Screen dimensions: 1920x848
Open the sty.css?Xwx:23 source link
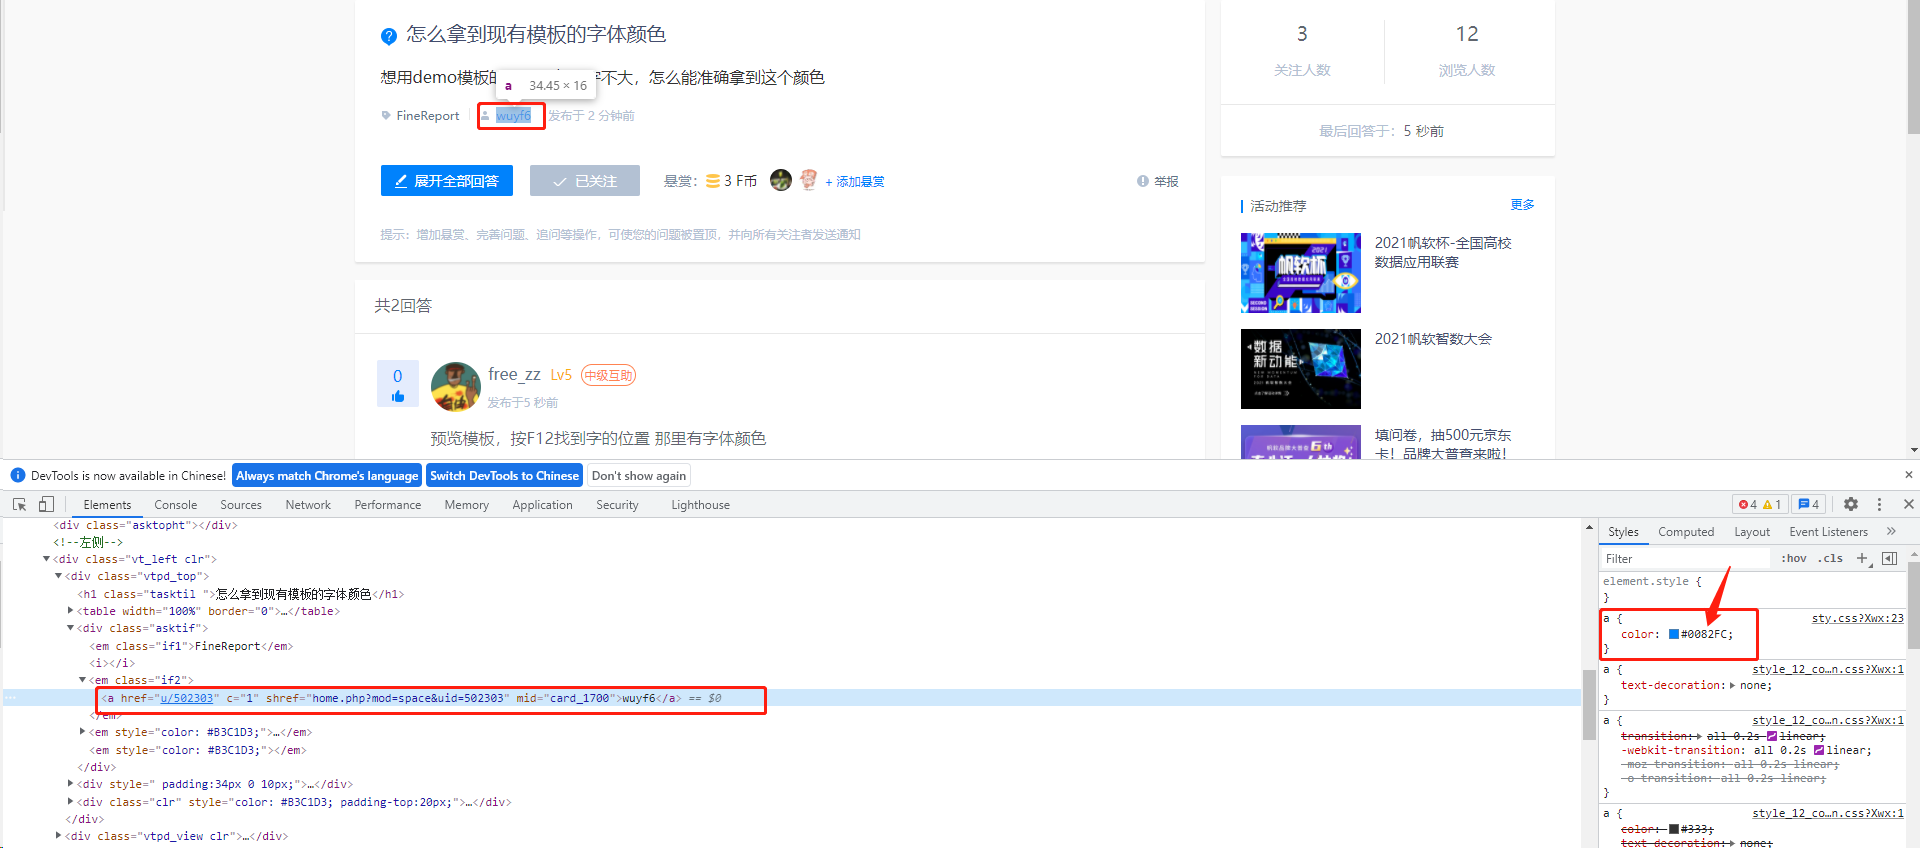tap(1857, 618)
